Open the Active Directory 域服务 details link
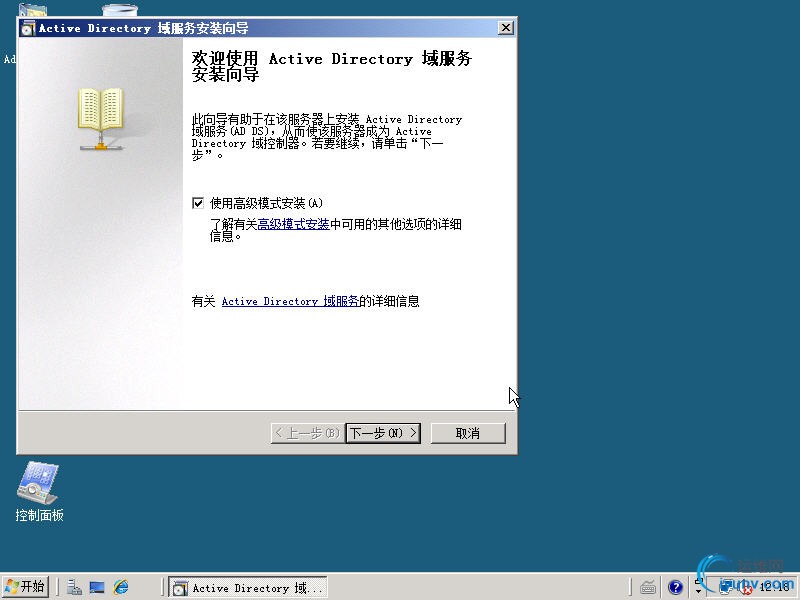The image size is (800, 600). [x=290, y=302]
